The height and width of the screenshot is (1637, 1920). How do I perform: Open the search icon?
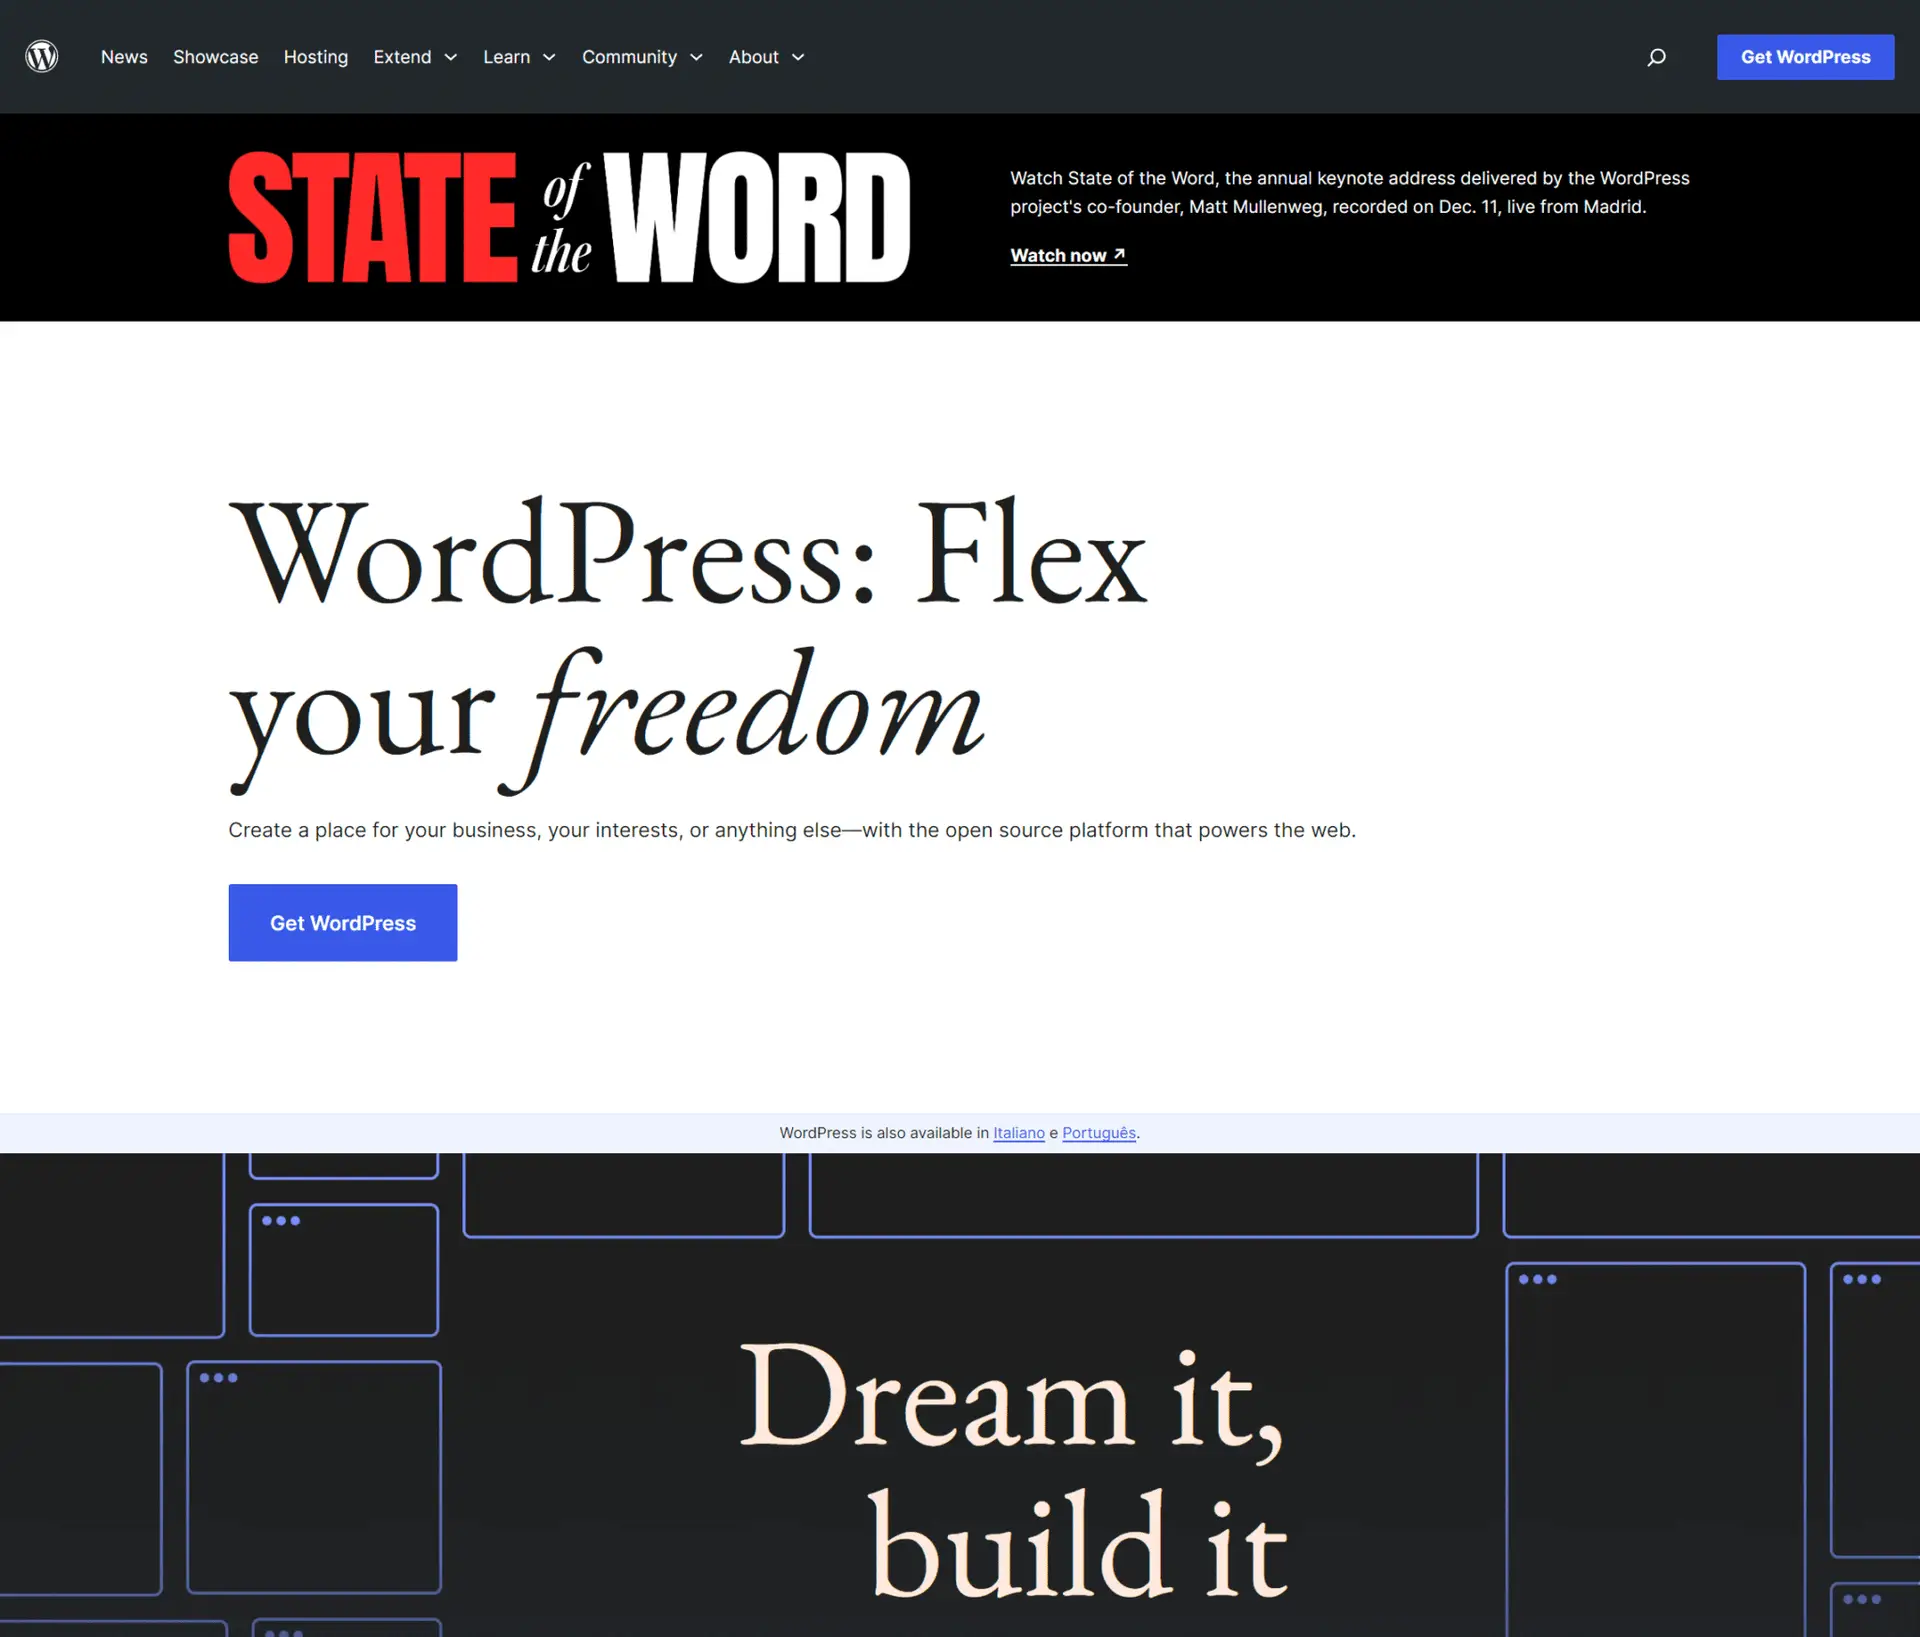coord(1655,55)
